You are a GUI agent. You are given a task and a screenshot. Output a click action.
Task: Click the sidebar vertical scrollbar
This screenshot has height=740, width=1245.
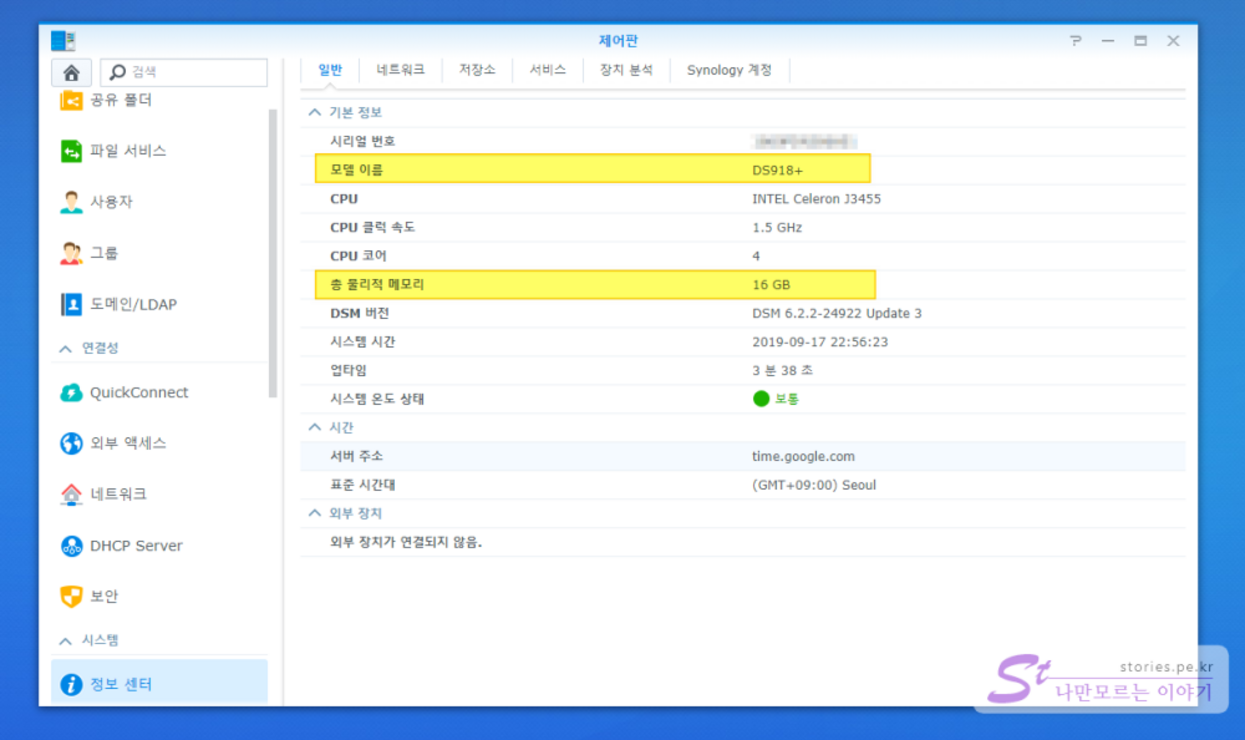tap(273, 250)
